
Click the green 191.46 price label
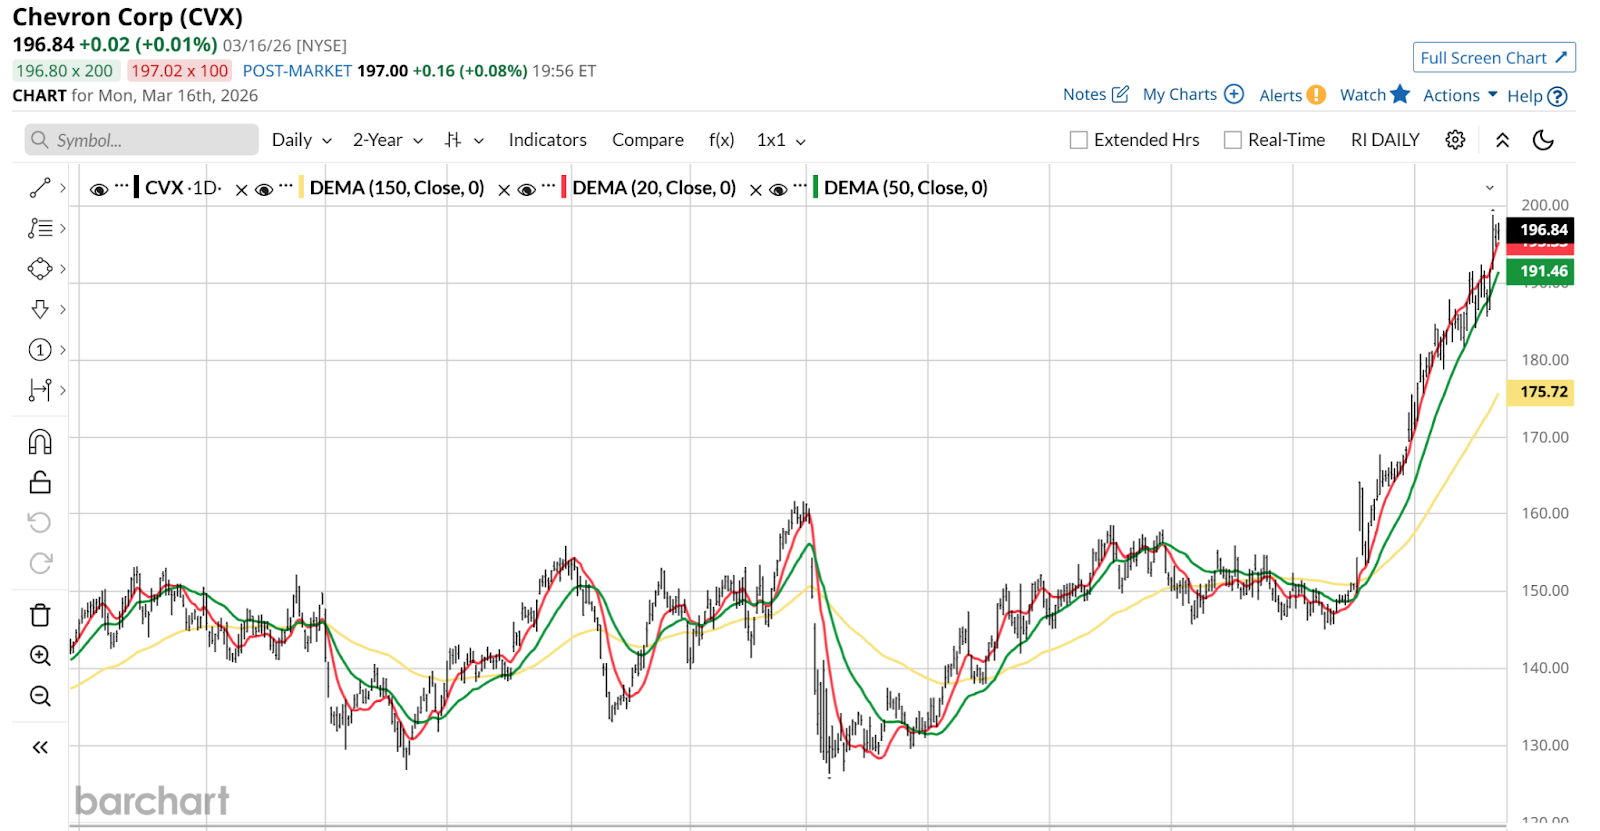pyautogui.click(x=1540, y=271)
